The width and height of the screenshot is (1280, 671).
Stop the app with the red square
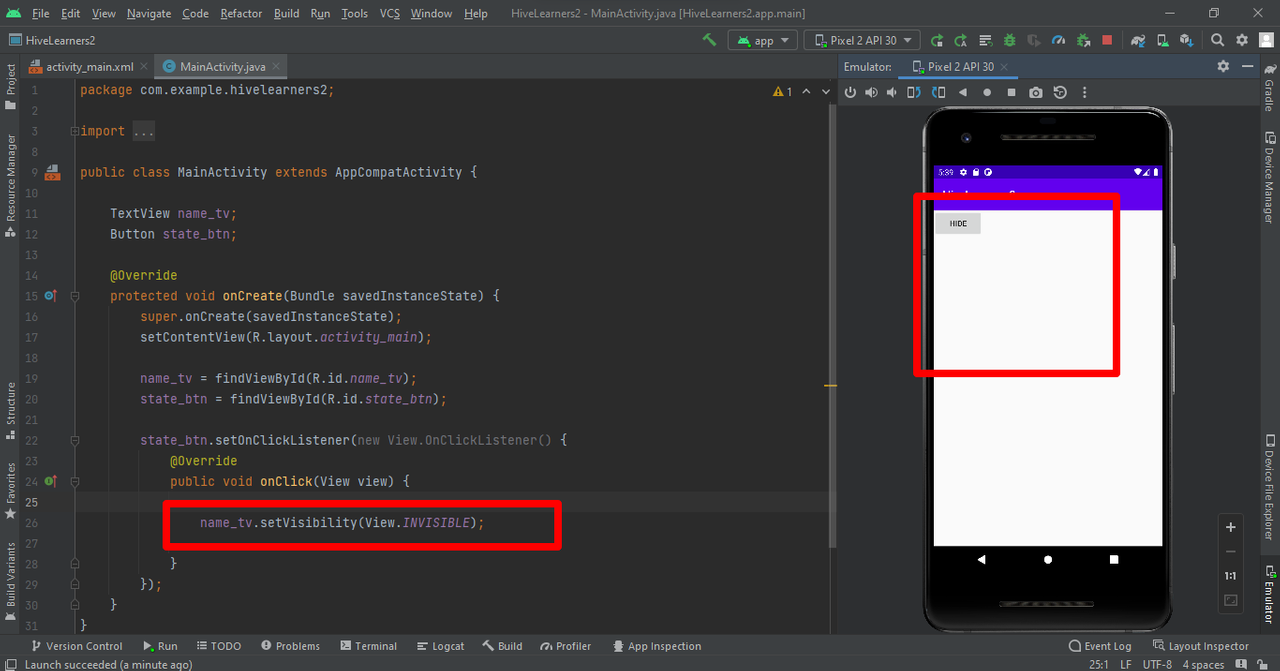point(1107,40)
